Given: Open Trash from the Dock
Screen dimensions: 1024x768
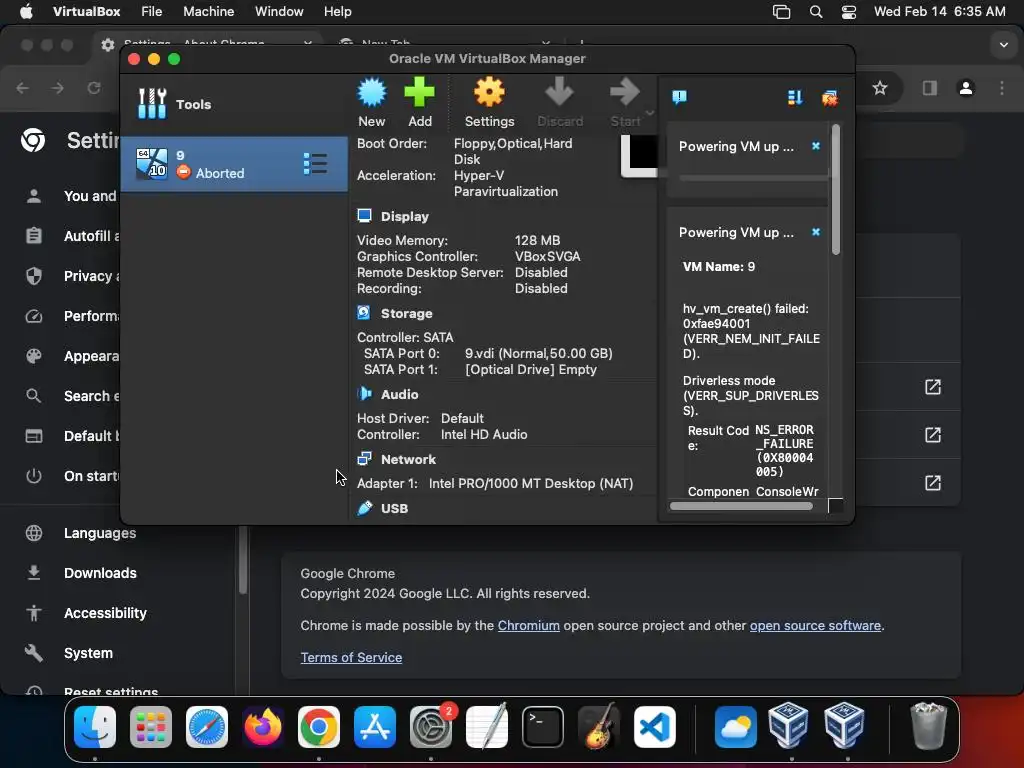Looking at the screenshot, I should [928, 726].
